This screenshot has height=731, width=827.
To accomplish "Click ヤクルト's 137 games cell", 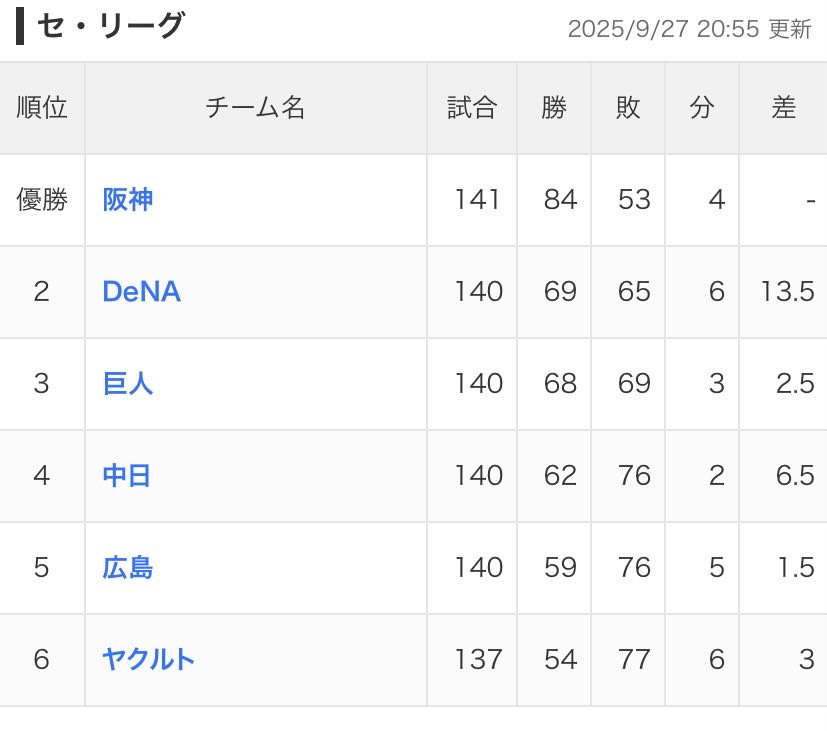I will (478, 660).
